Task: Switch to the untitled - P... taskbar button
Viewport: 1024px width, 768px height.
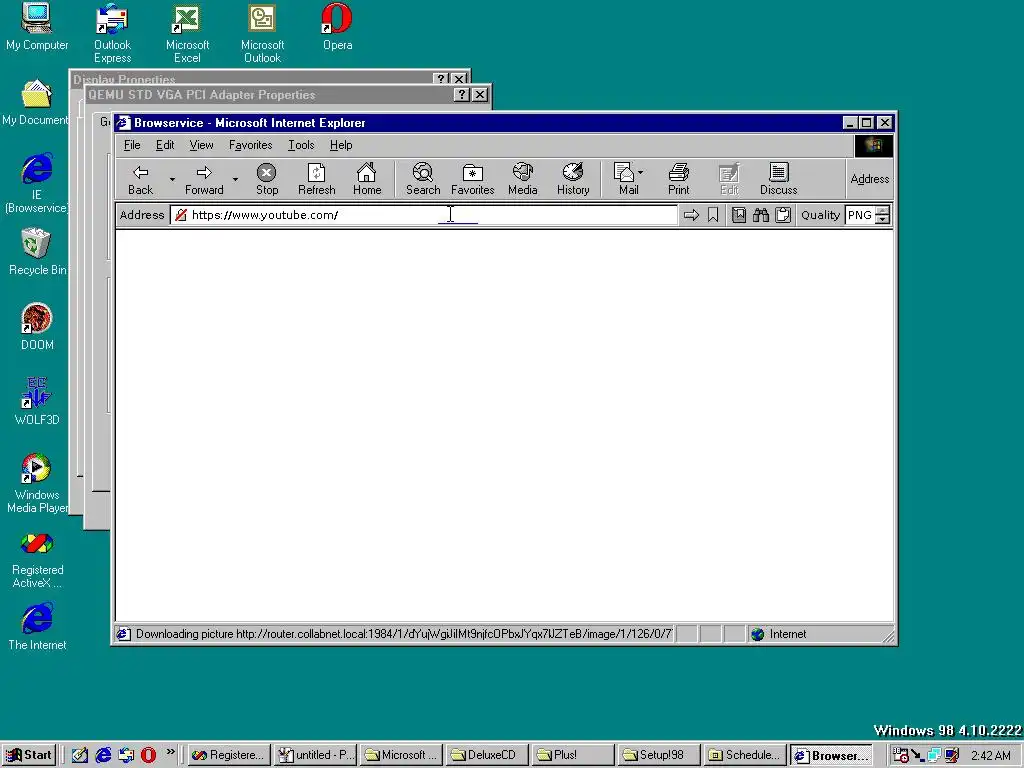Action: click(x=315, y=755)
